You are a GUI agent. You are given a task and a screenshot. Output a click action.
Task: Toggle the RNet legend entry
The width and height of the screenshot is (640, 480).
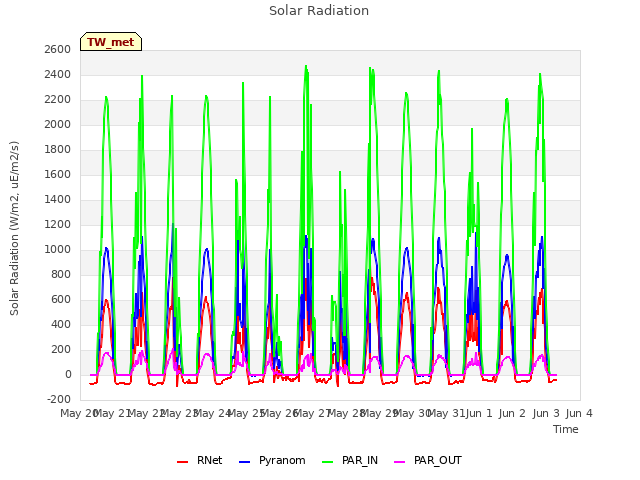point(200,460)
